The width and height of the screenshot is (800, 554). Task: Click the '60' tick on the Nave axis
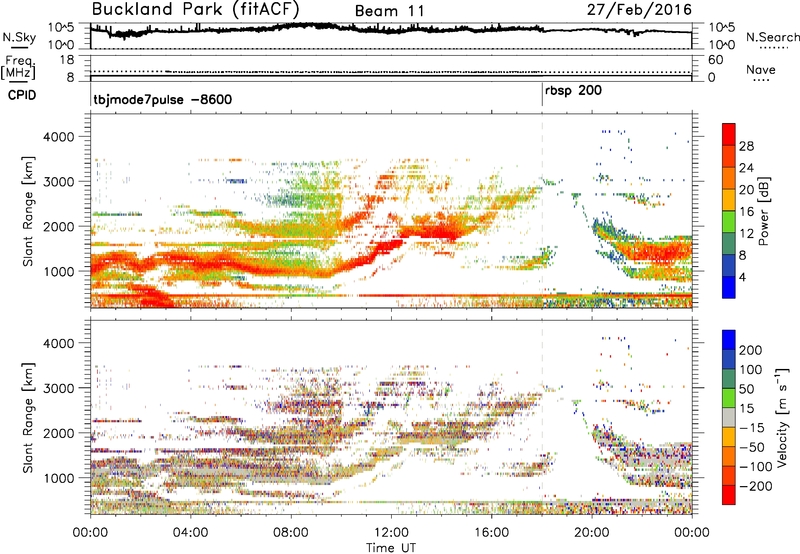[x=715, y=60]
